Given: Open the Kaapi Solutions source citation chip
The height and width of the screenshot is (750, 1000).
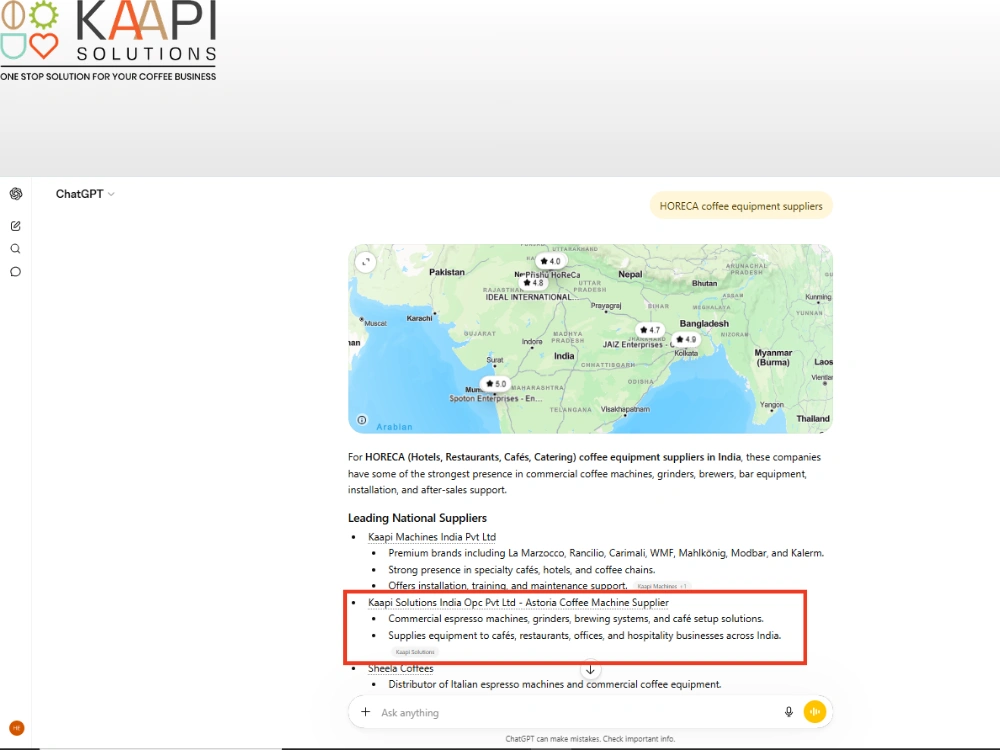Looking at the screenshot, I should (x=415, y=652).
